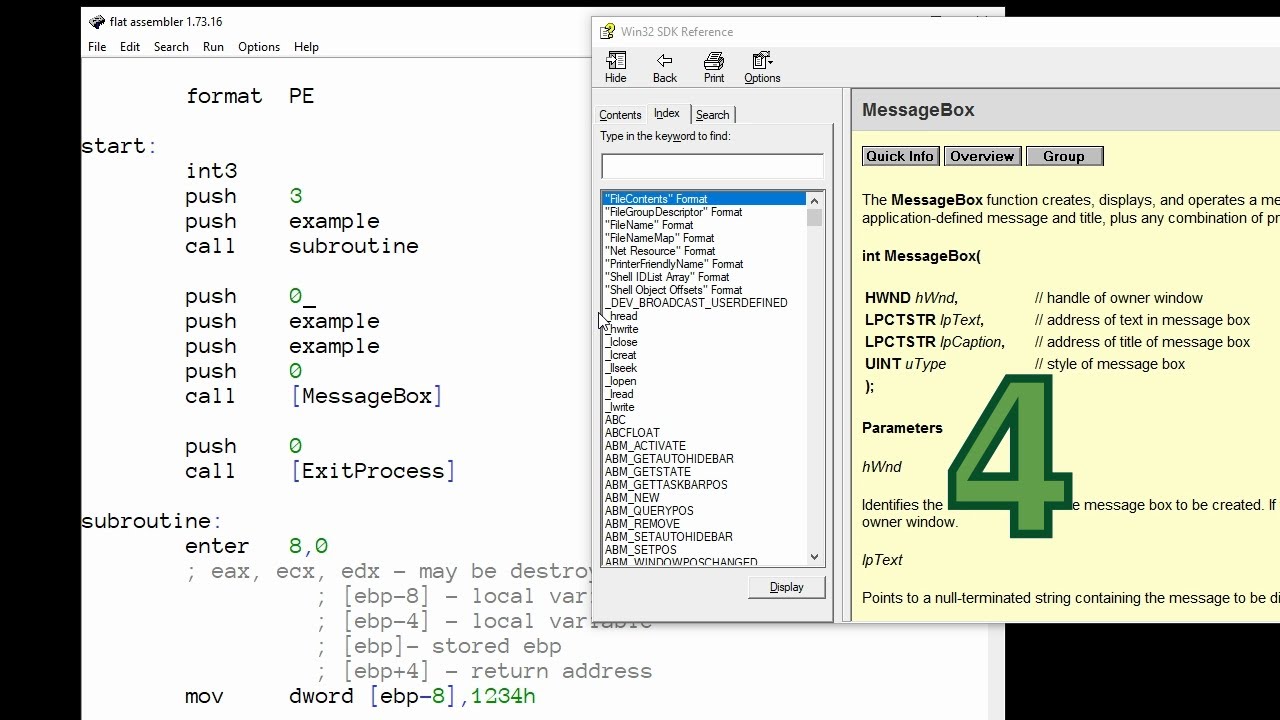Select the _lwrite index entry
Screen dimensions: 1280x720
(x=620, y=407)
